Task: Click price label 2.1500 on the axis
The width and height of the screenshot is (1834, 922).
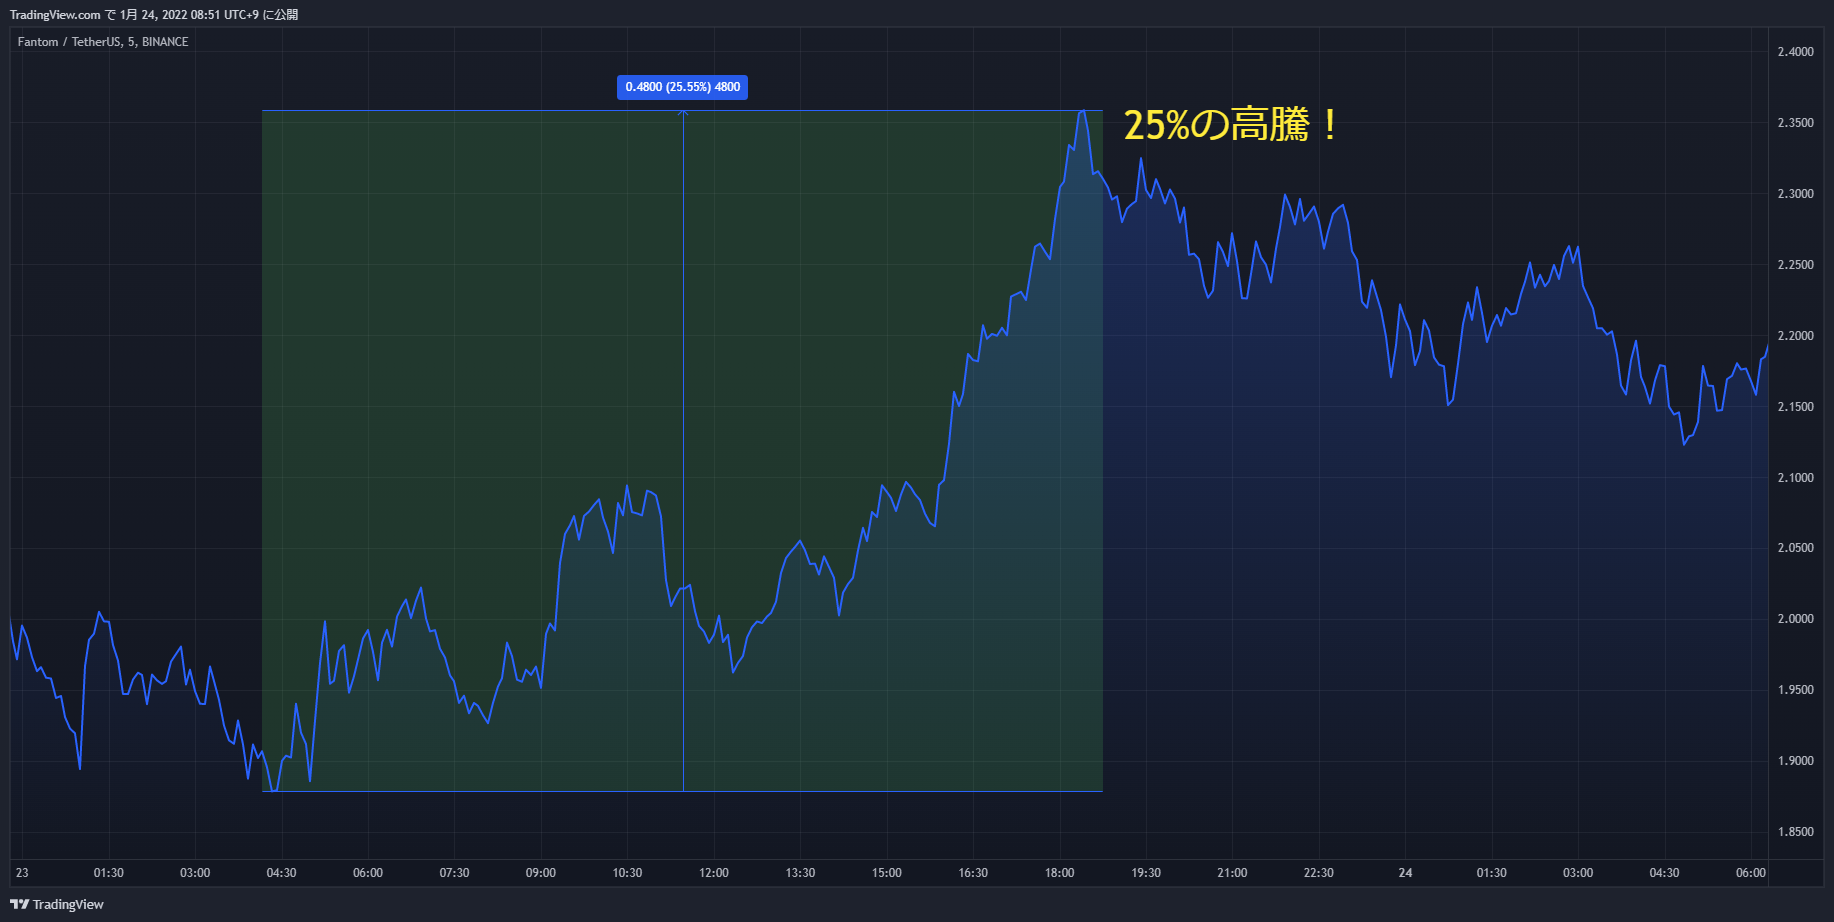Action: (x=1795, y=407)
